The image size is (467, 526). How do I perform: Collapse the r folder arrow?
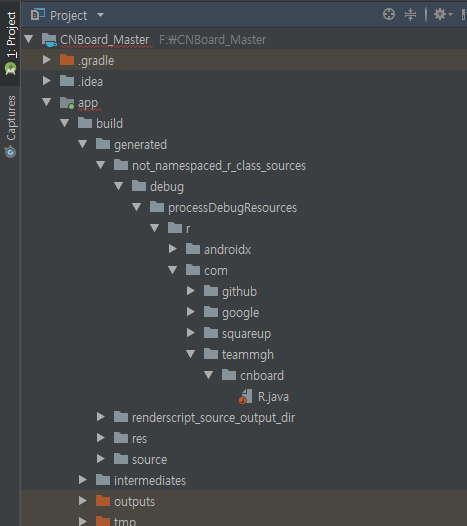point(155,228)
